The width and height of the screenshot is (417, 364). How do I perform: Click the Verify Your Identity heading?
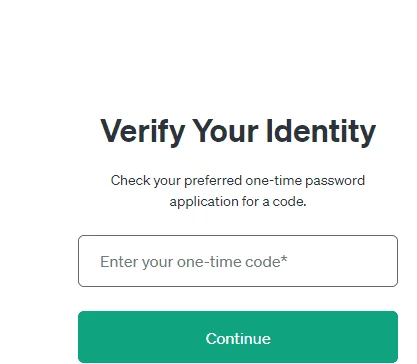(238, 132)
